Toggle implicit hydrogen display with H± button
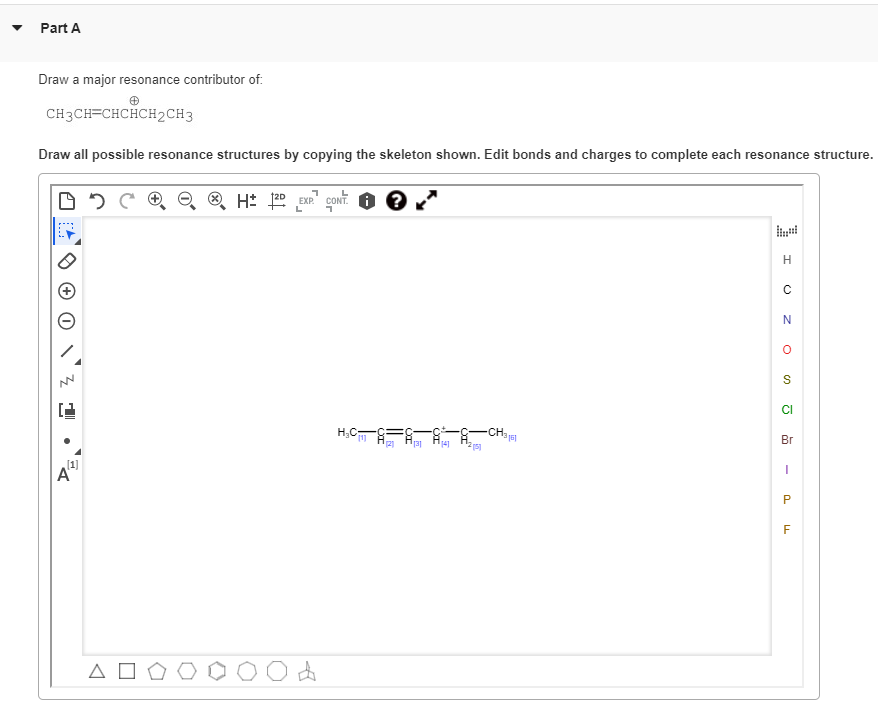The image size is (884, 706). [x=246, y=200]
